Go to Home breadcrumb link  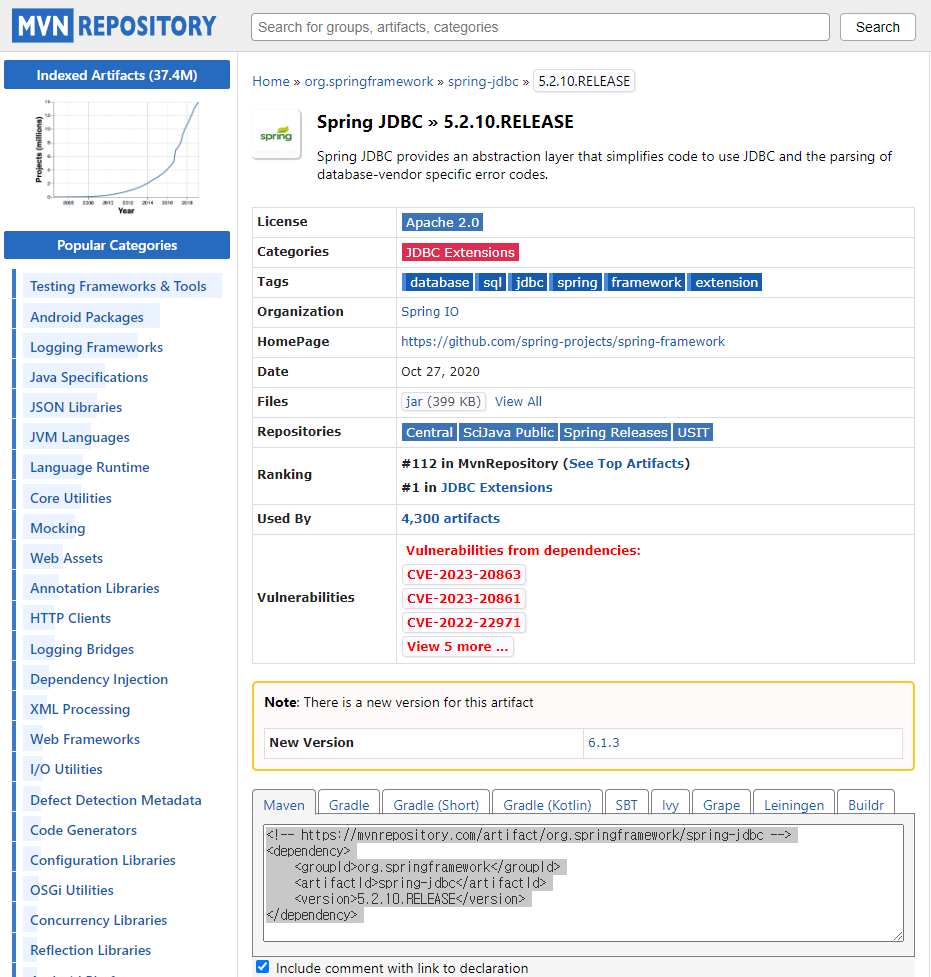[271, 82]
